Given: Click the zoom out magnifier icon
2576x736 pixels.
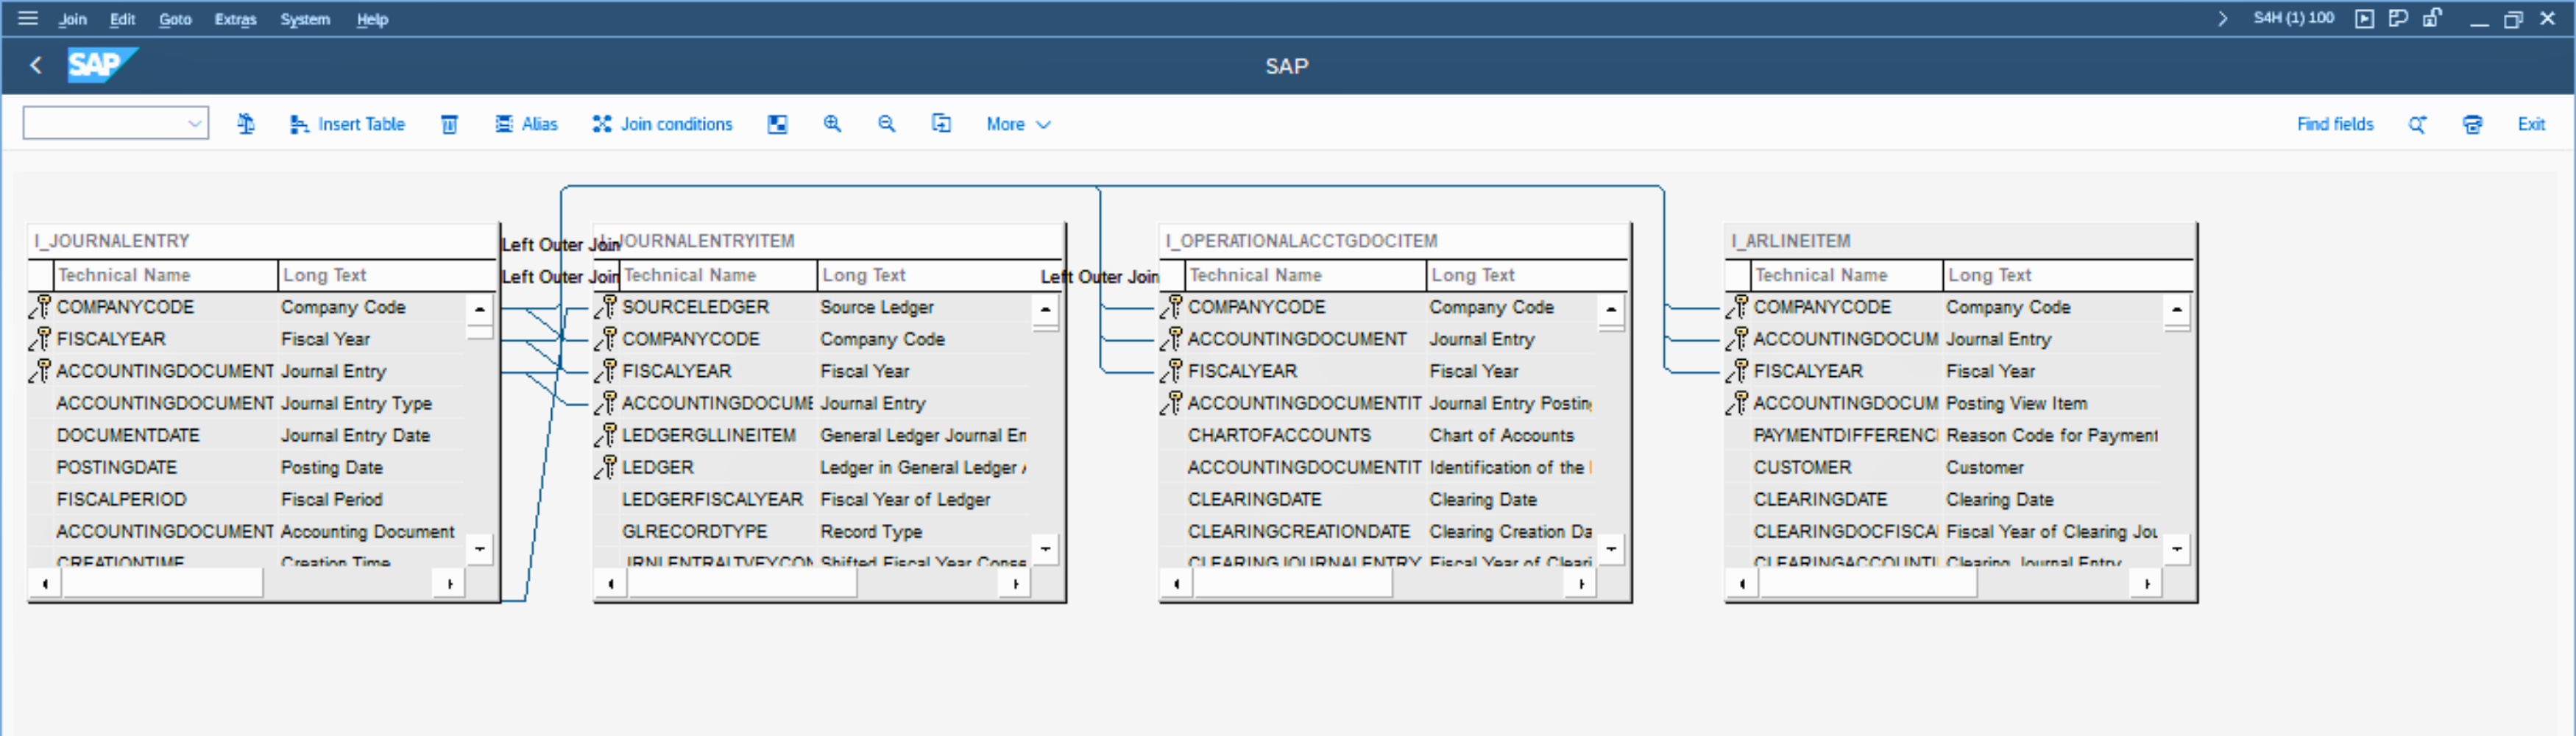Looking at the screenshot, I should (x=886, y=124).
